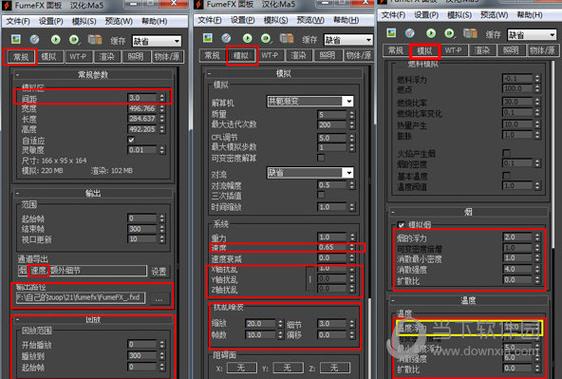This screenshot has width=562, height=379.
Task: Enable the 火焰产生烟 checkbox
Action: click(x=506, y=153)
